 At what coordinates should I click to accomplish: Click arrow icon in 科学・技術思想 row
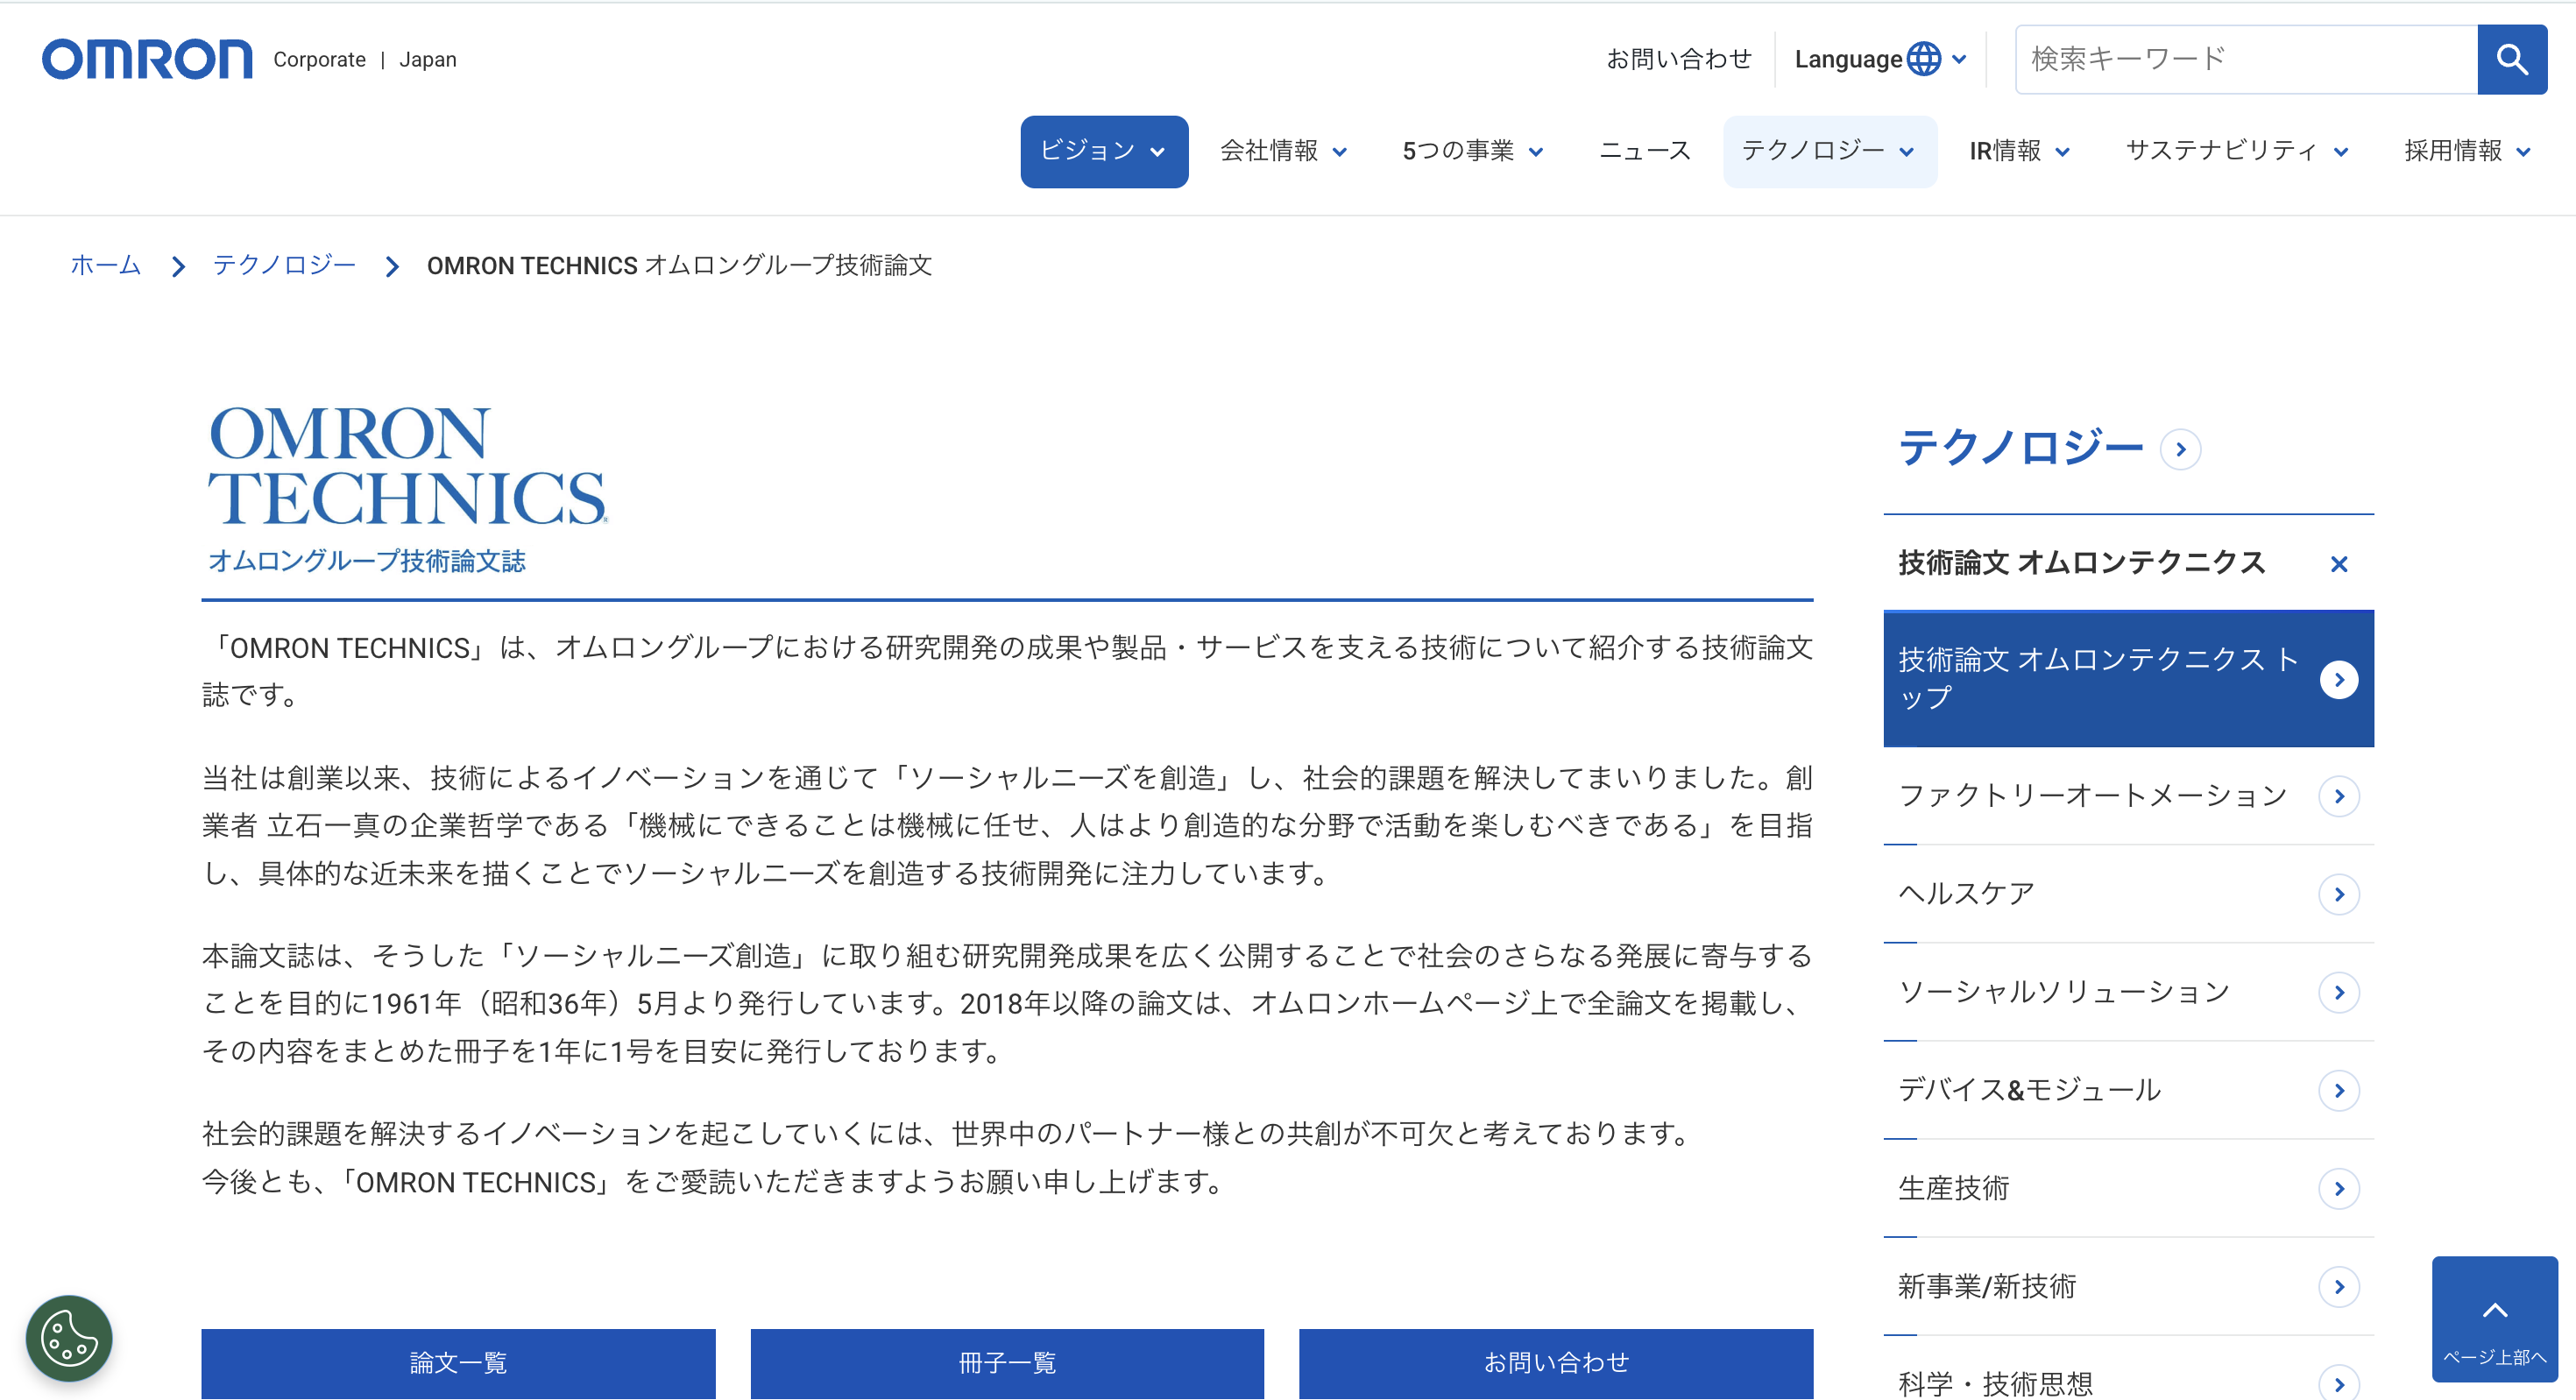[2338, 1383]
